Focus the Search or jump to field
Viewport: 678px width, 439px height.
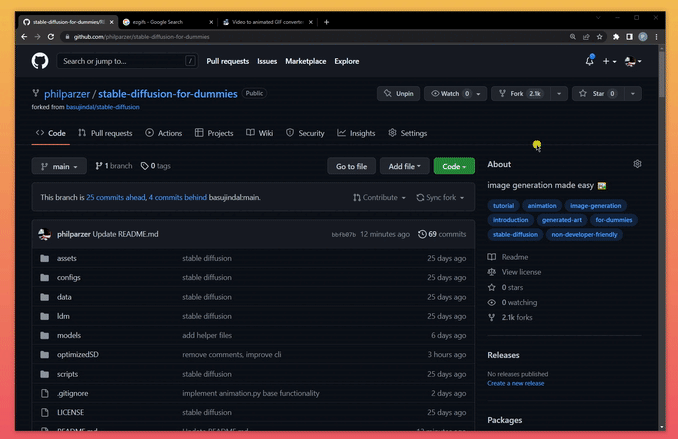[128, 61]
